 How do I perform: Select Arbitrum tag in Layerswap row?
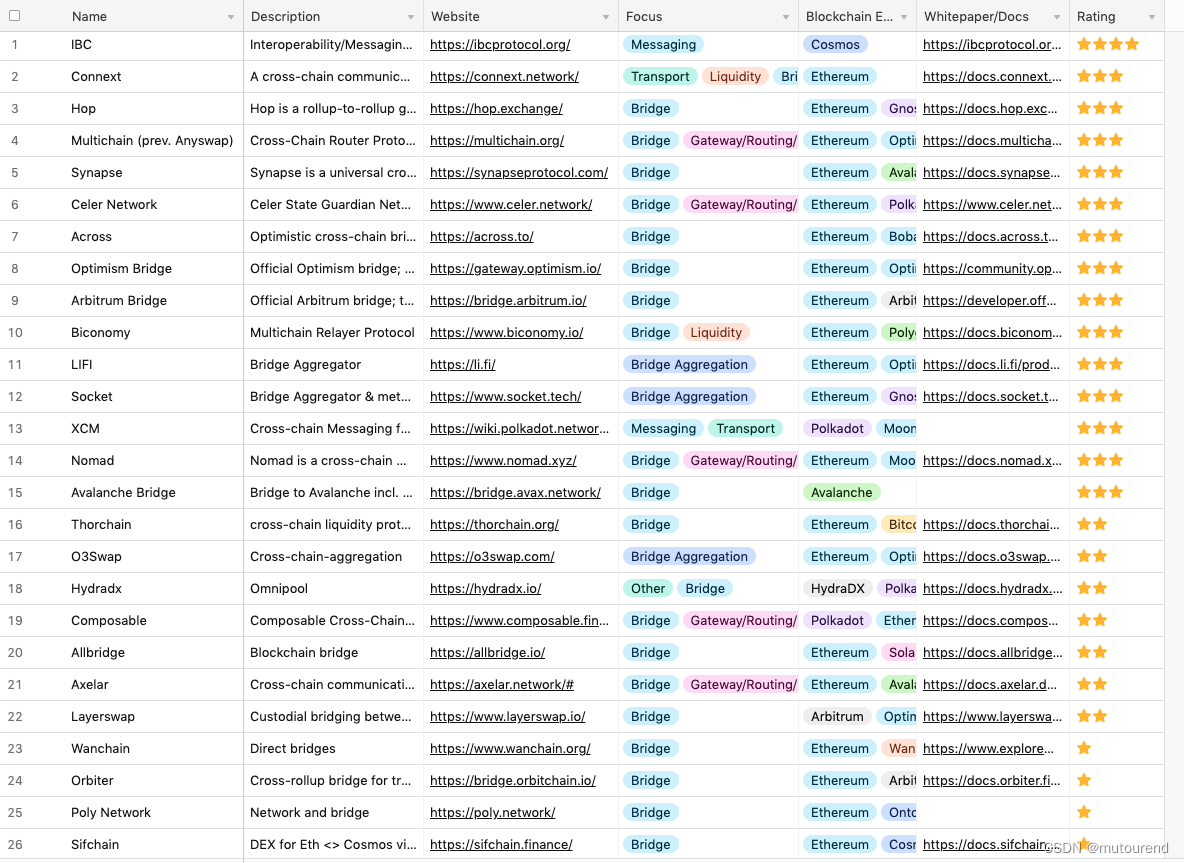(837, 717)
